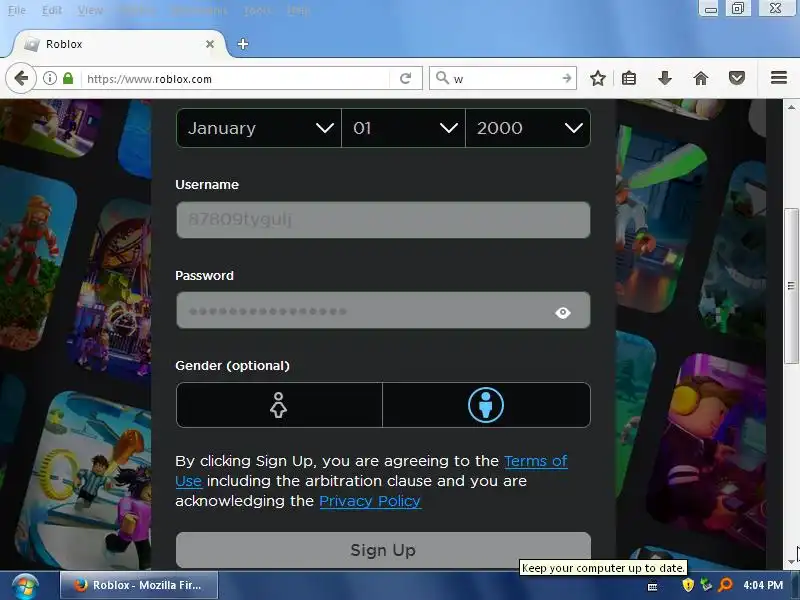Image resolution: width=800 pixels, height=600 pixels.
Task: Click the Gender (optional) label
Action: [x=232, y=366]
